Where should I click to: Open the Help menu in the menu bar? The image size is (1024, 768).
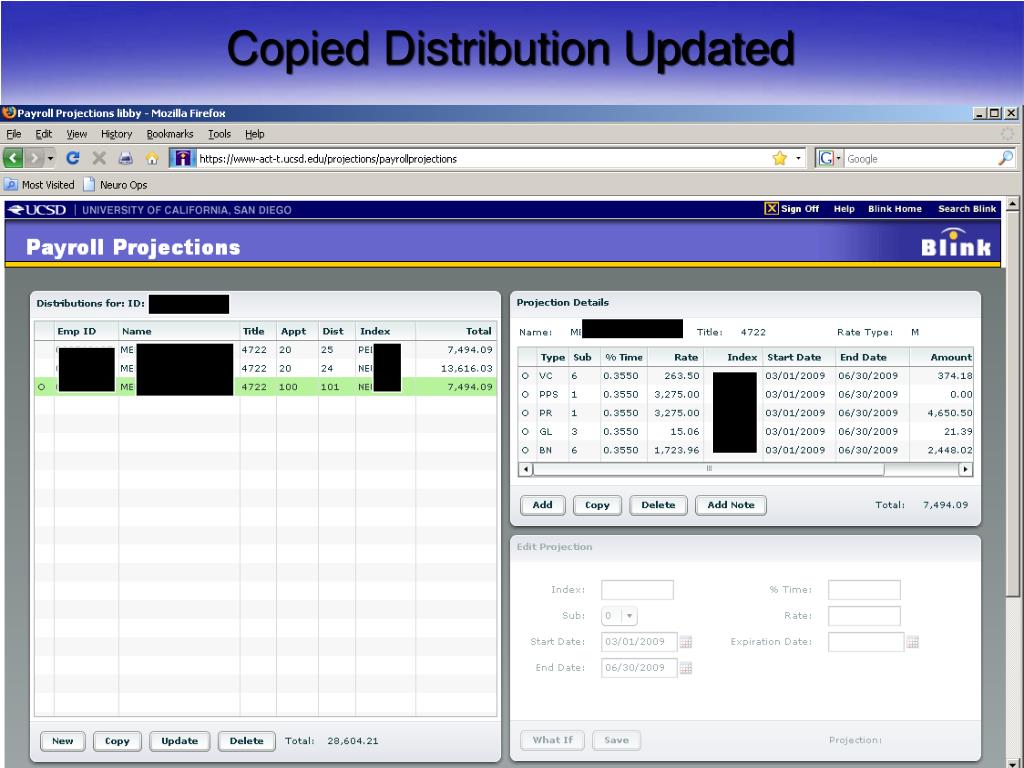(255, 134)
